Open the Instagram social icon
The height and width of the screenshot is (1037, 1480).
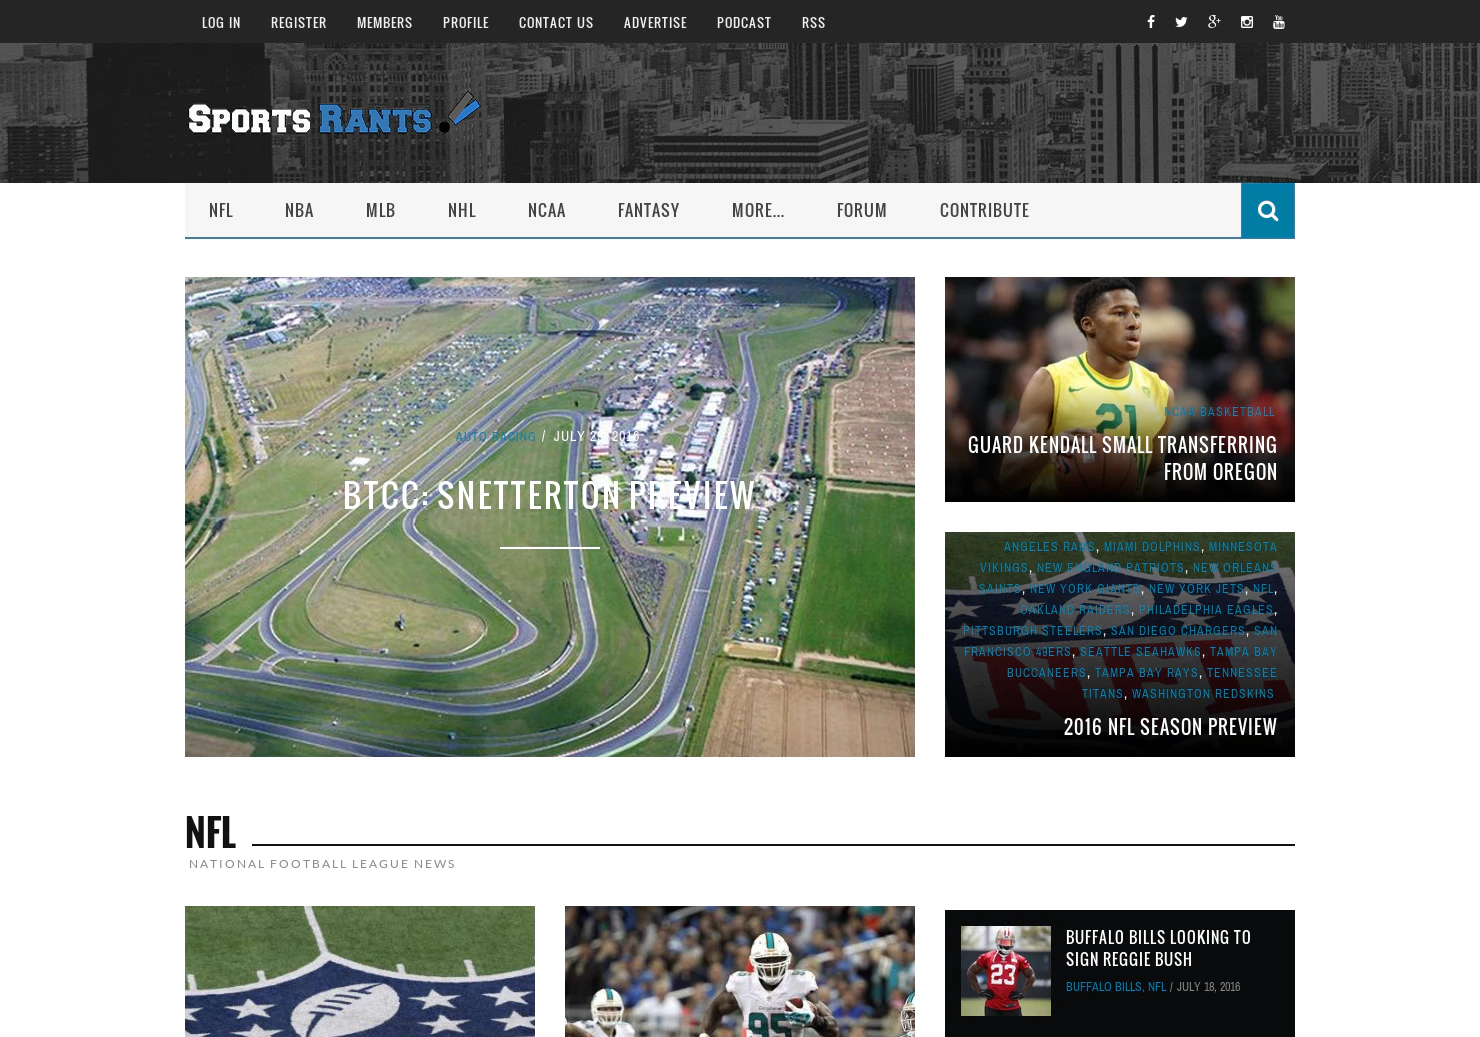coord(1247,22)
